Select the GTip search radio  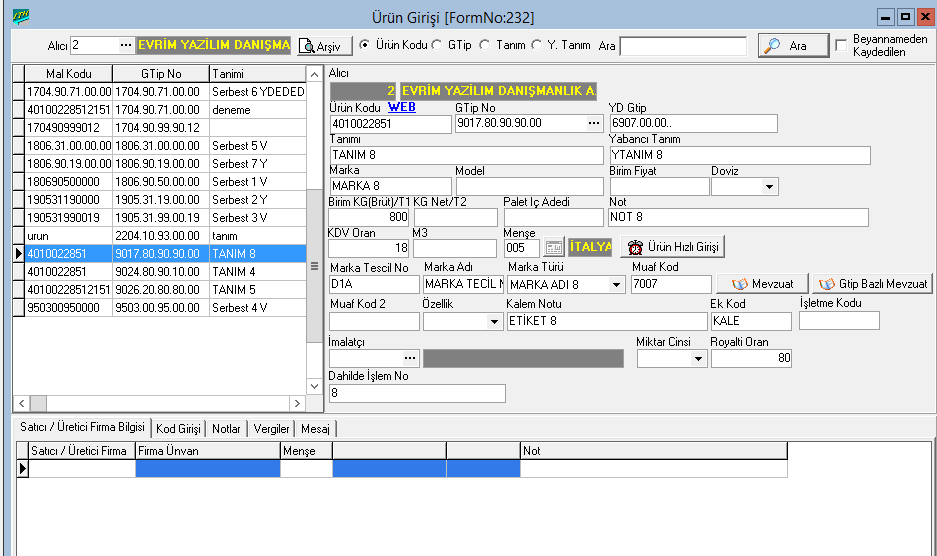(437, 45)
